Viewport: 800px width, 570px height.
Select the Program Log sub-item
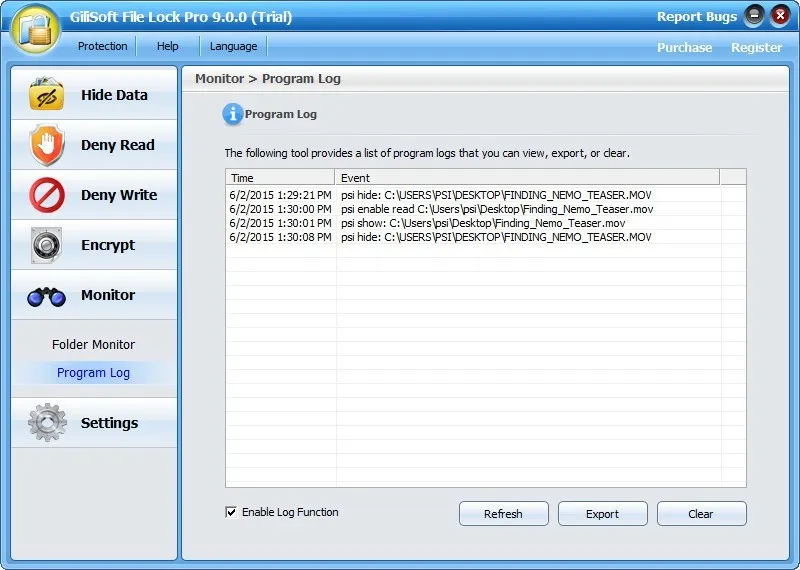tap(93, 373)
